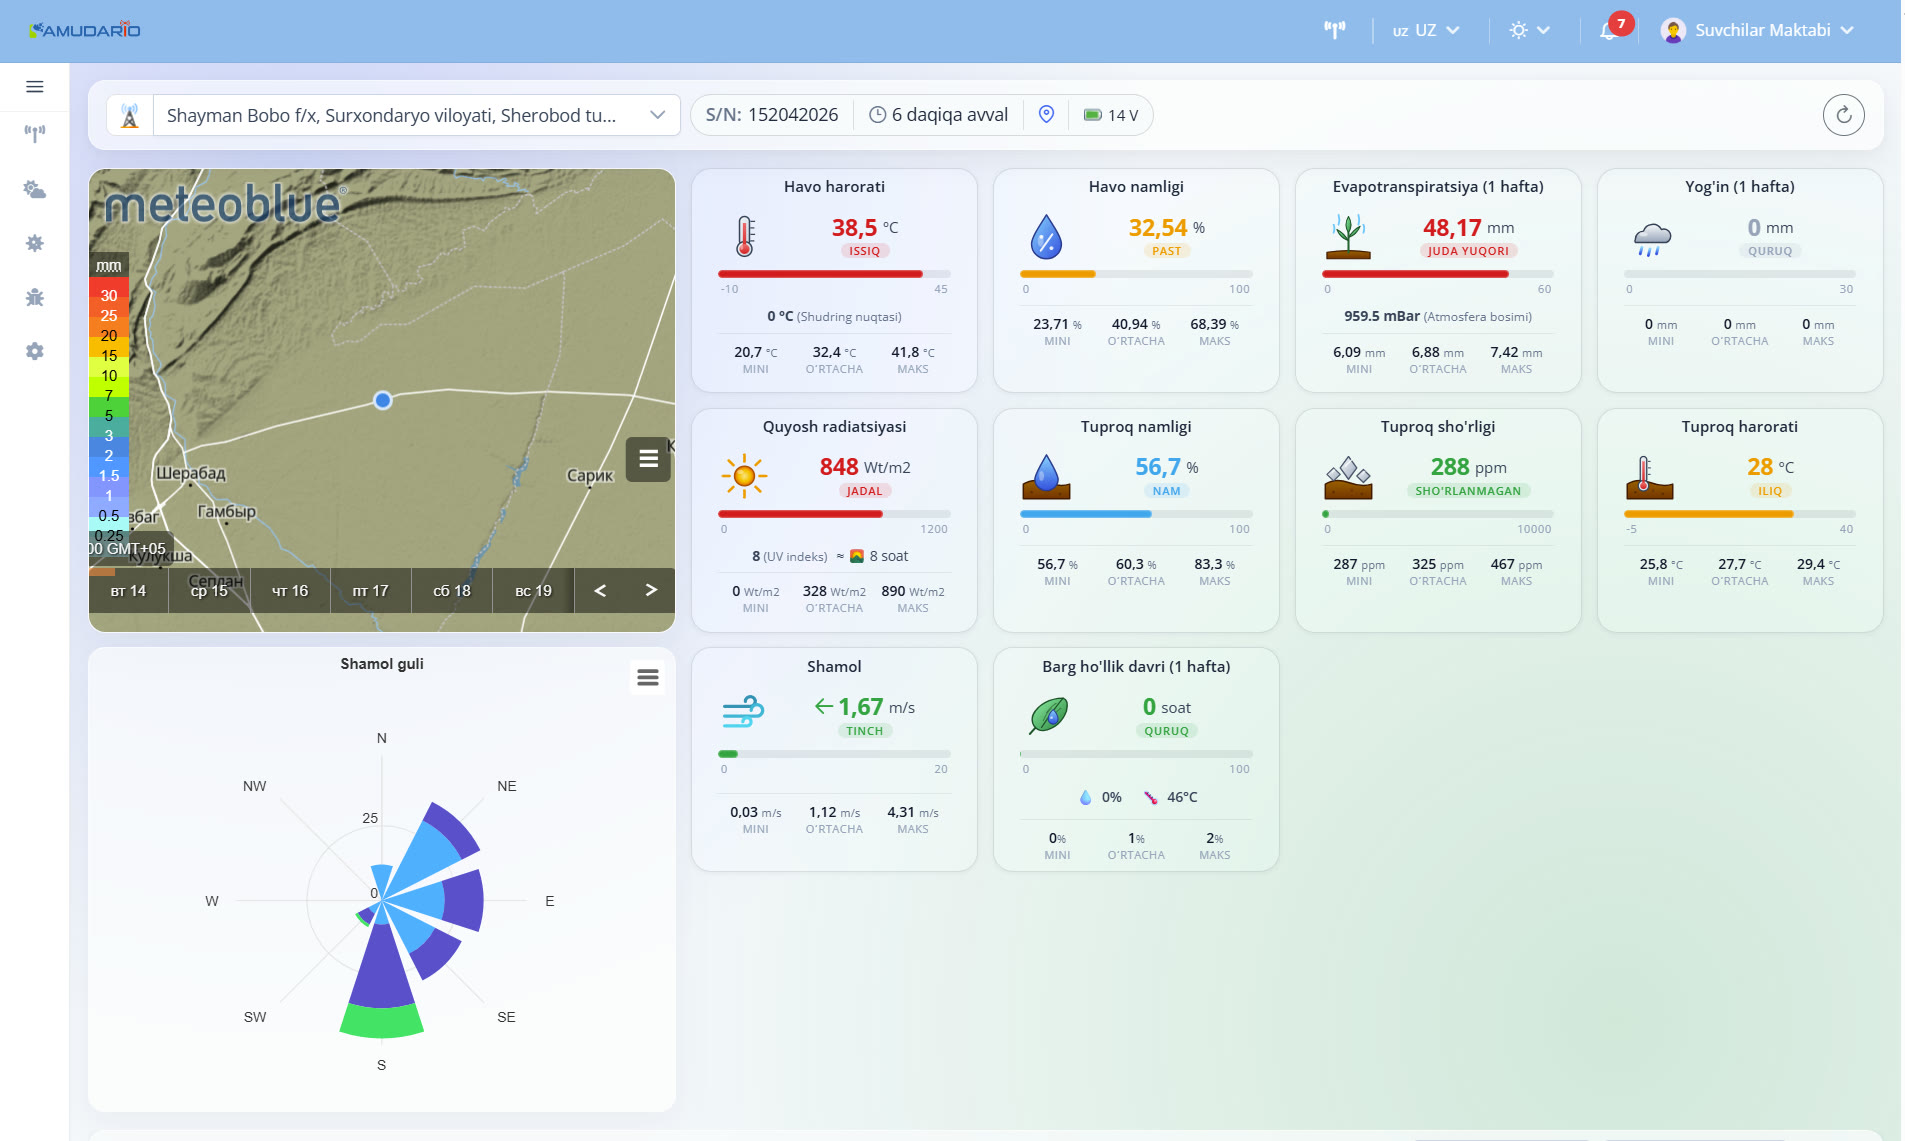Open the meteoblue map layers menu
Screen dimensions: 1905x1141
(648, 459)
